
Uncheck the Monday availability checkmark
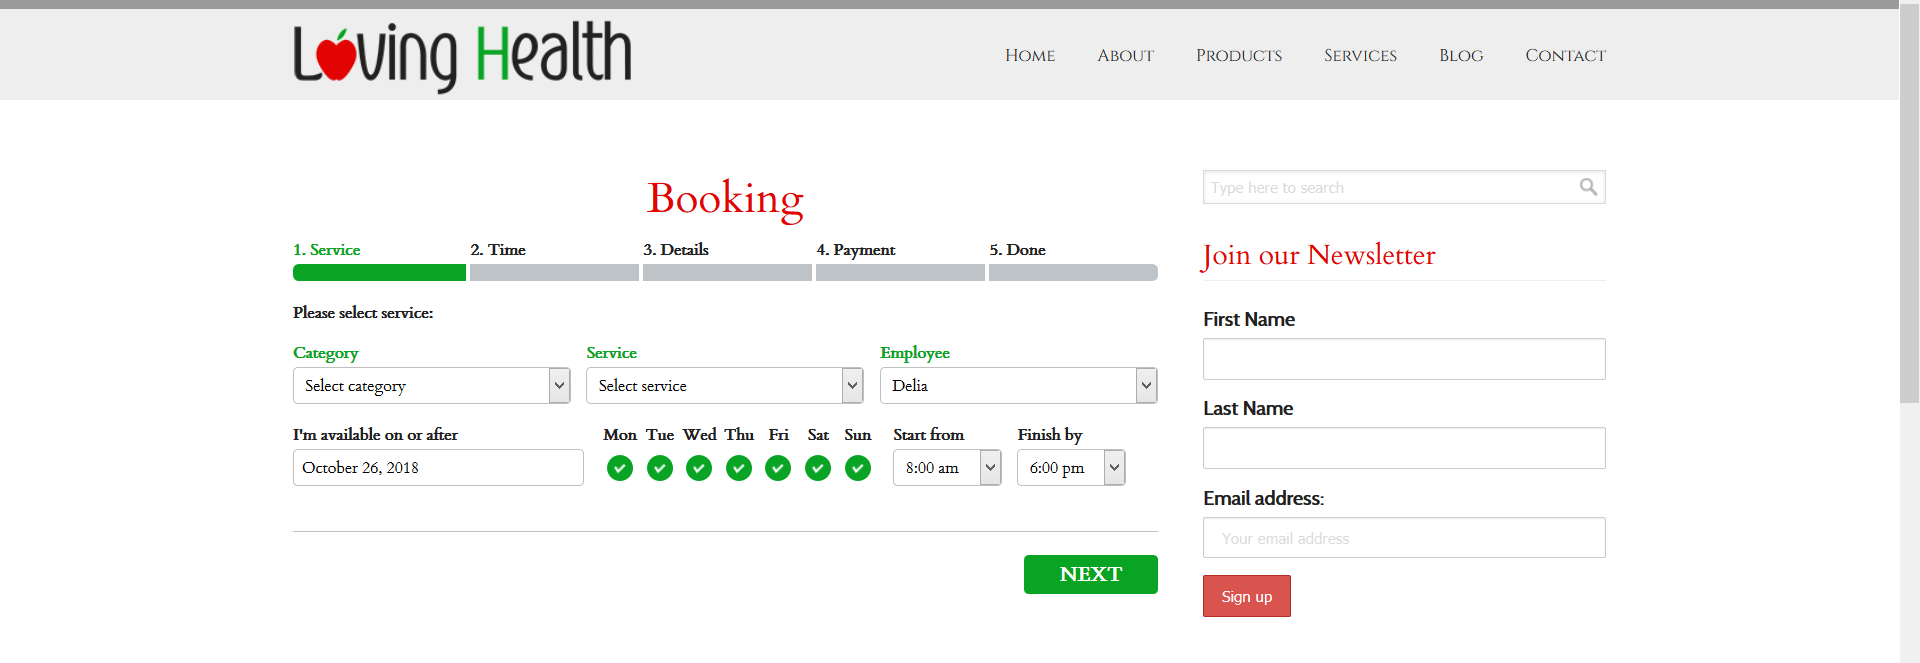[620, 468]
